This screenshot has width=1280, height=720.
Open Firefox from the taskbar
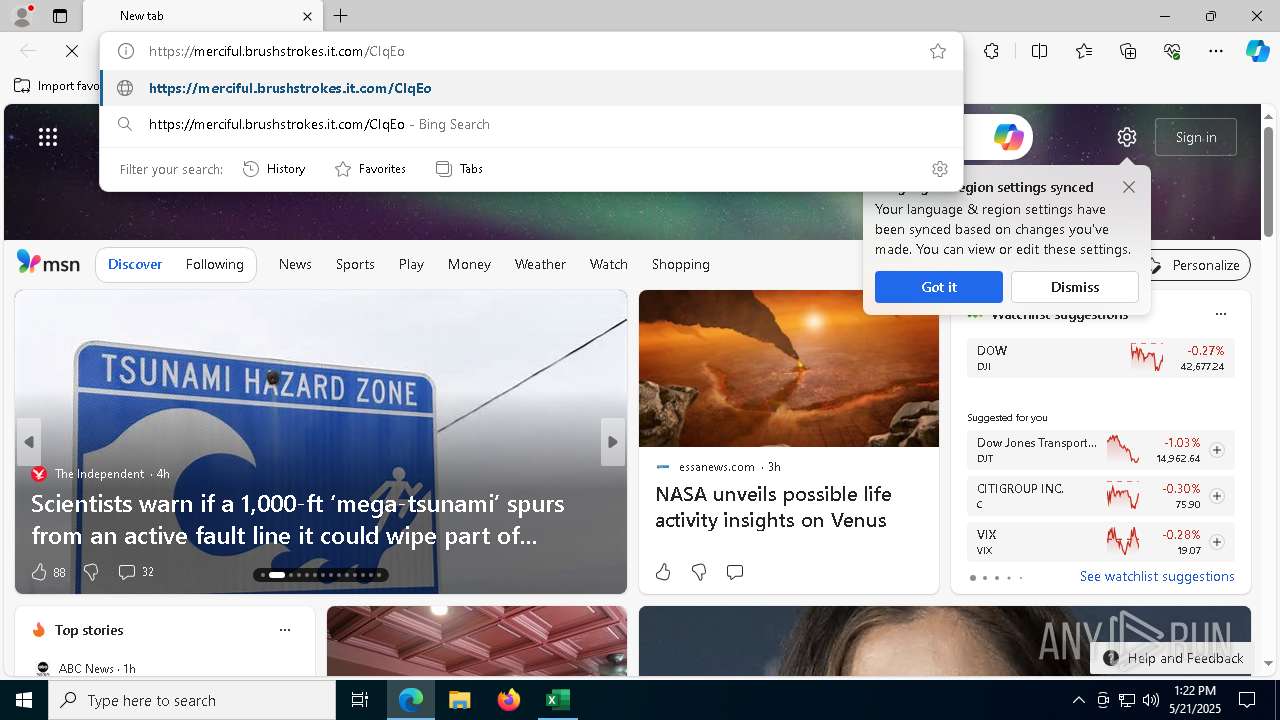click(509, 700)
